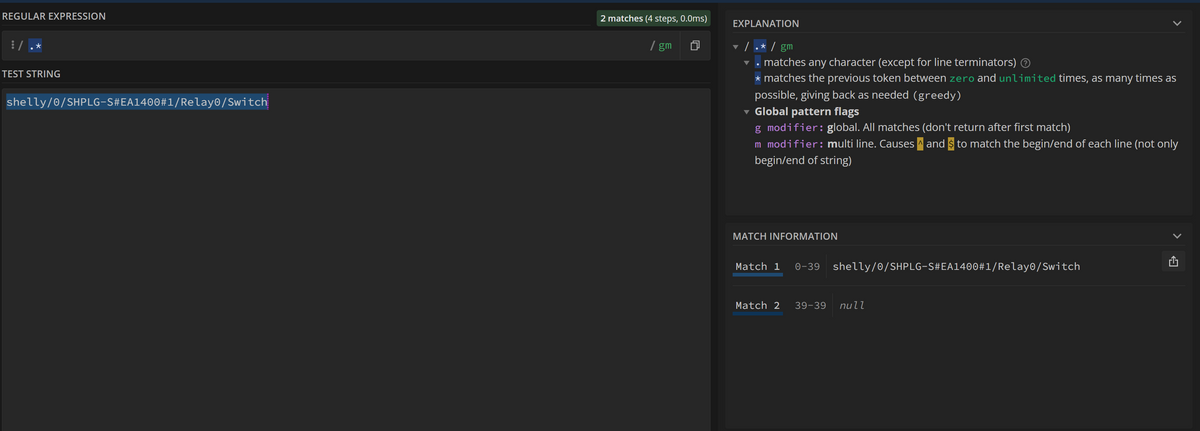Click the null result of Match 2
1200x431 pixels.
(852, 306)
